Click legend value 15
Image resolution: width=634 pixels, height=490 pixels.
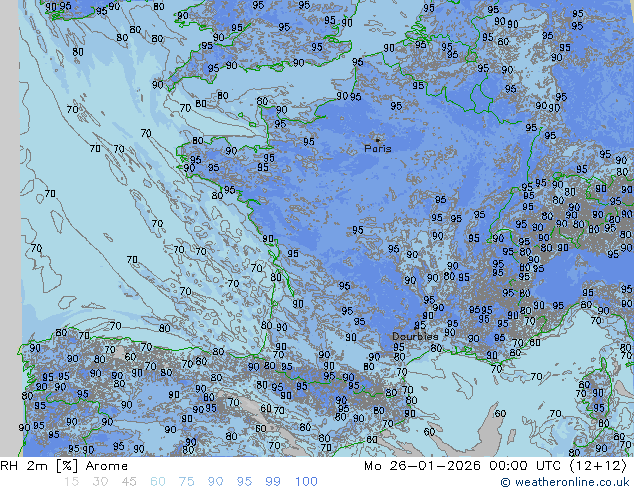[x=71, y=482]
